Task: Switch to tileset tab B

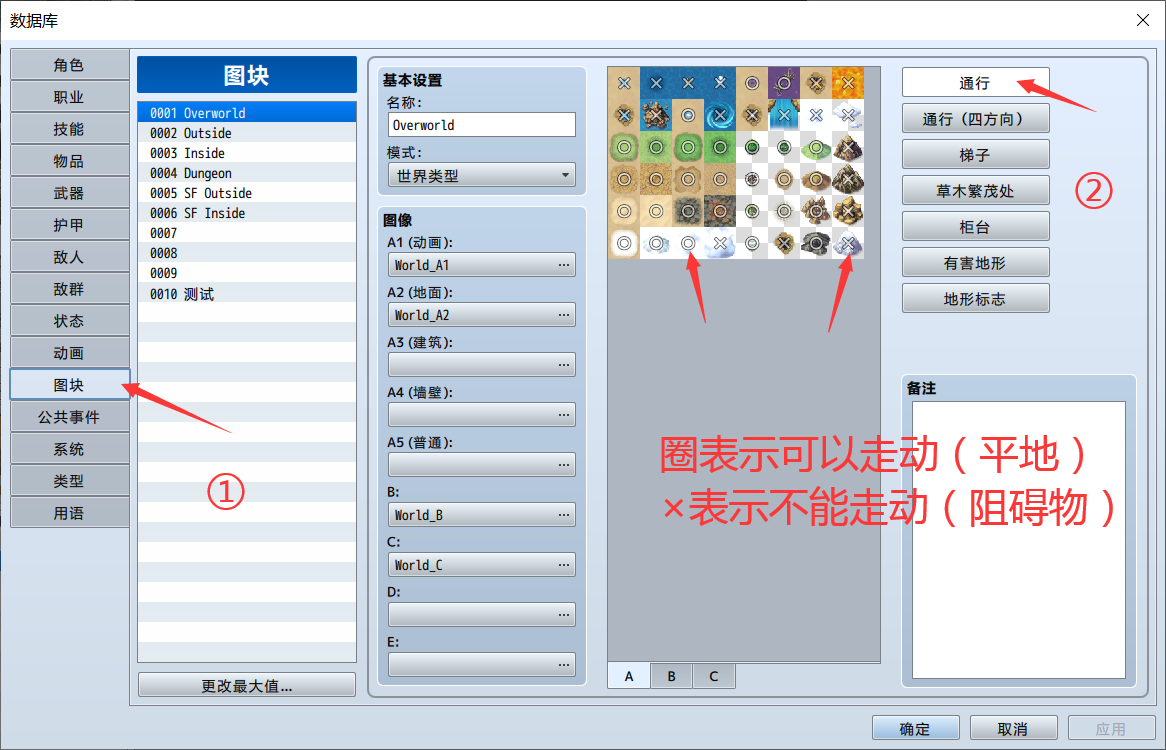Action: (671, 676)
